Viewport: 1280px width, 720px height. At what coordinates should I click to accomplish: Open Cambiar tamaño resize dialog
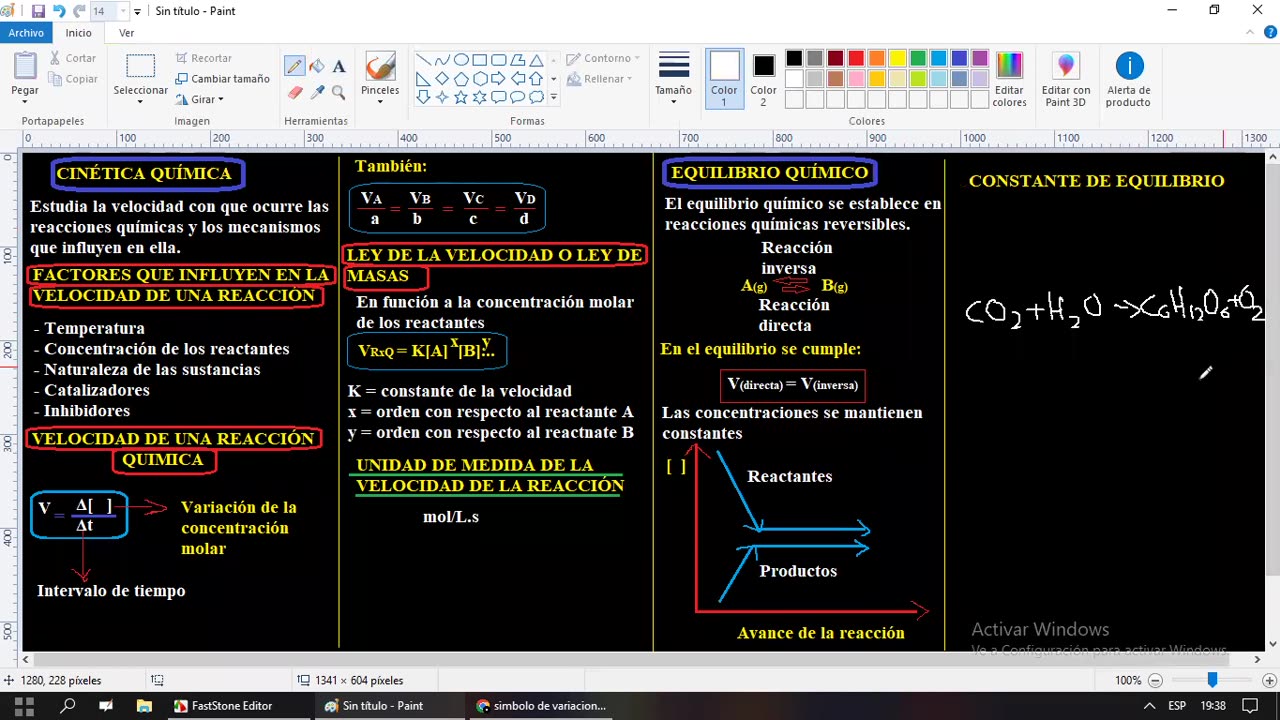222,79
